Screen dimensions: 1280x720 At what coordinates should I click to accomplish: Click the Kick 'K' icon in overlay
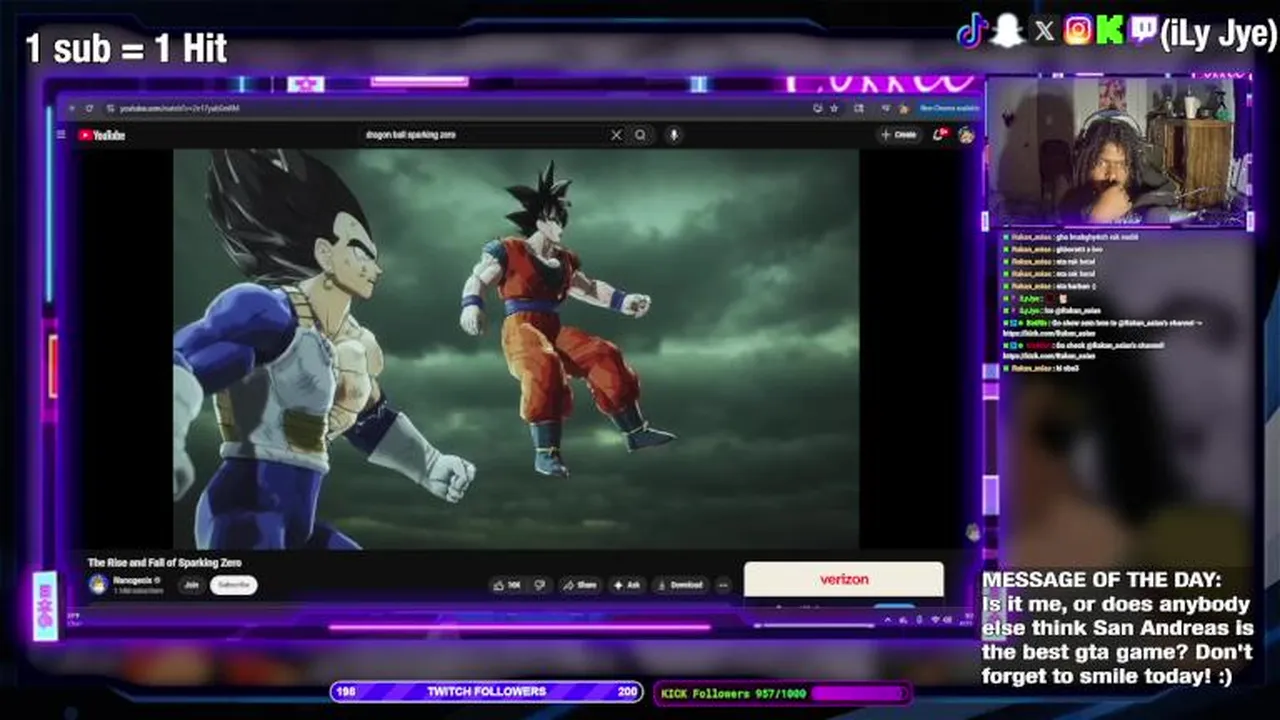(1109, 31)
